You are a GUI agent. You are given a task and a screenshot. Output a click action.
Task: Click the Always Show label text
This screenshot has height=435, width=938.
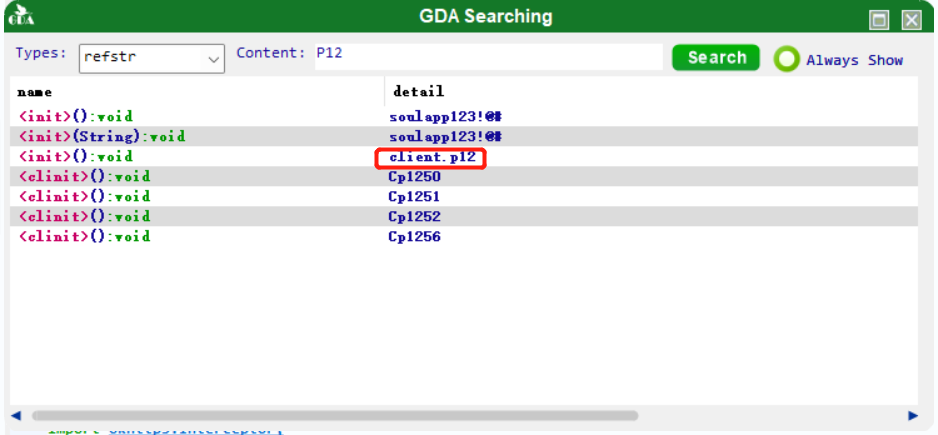tap(854, 60)
